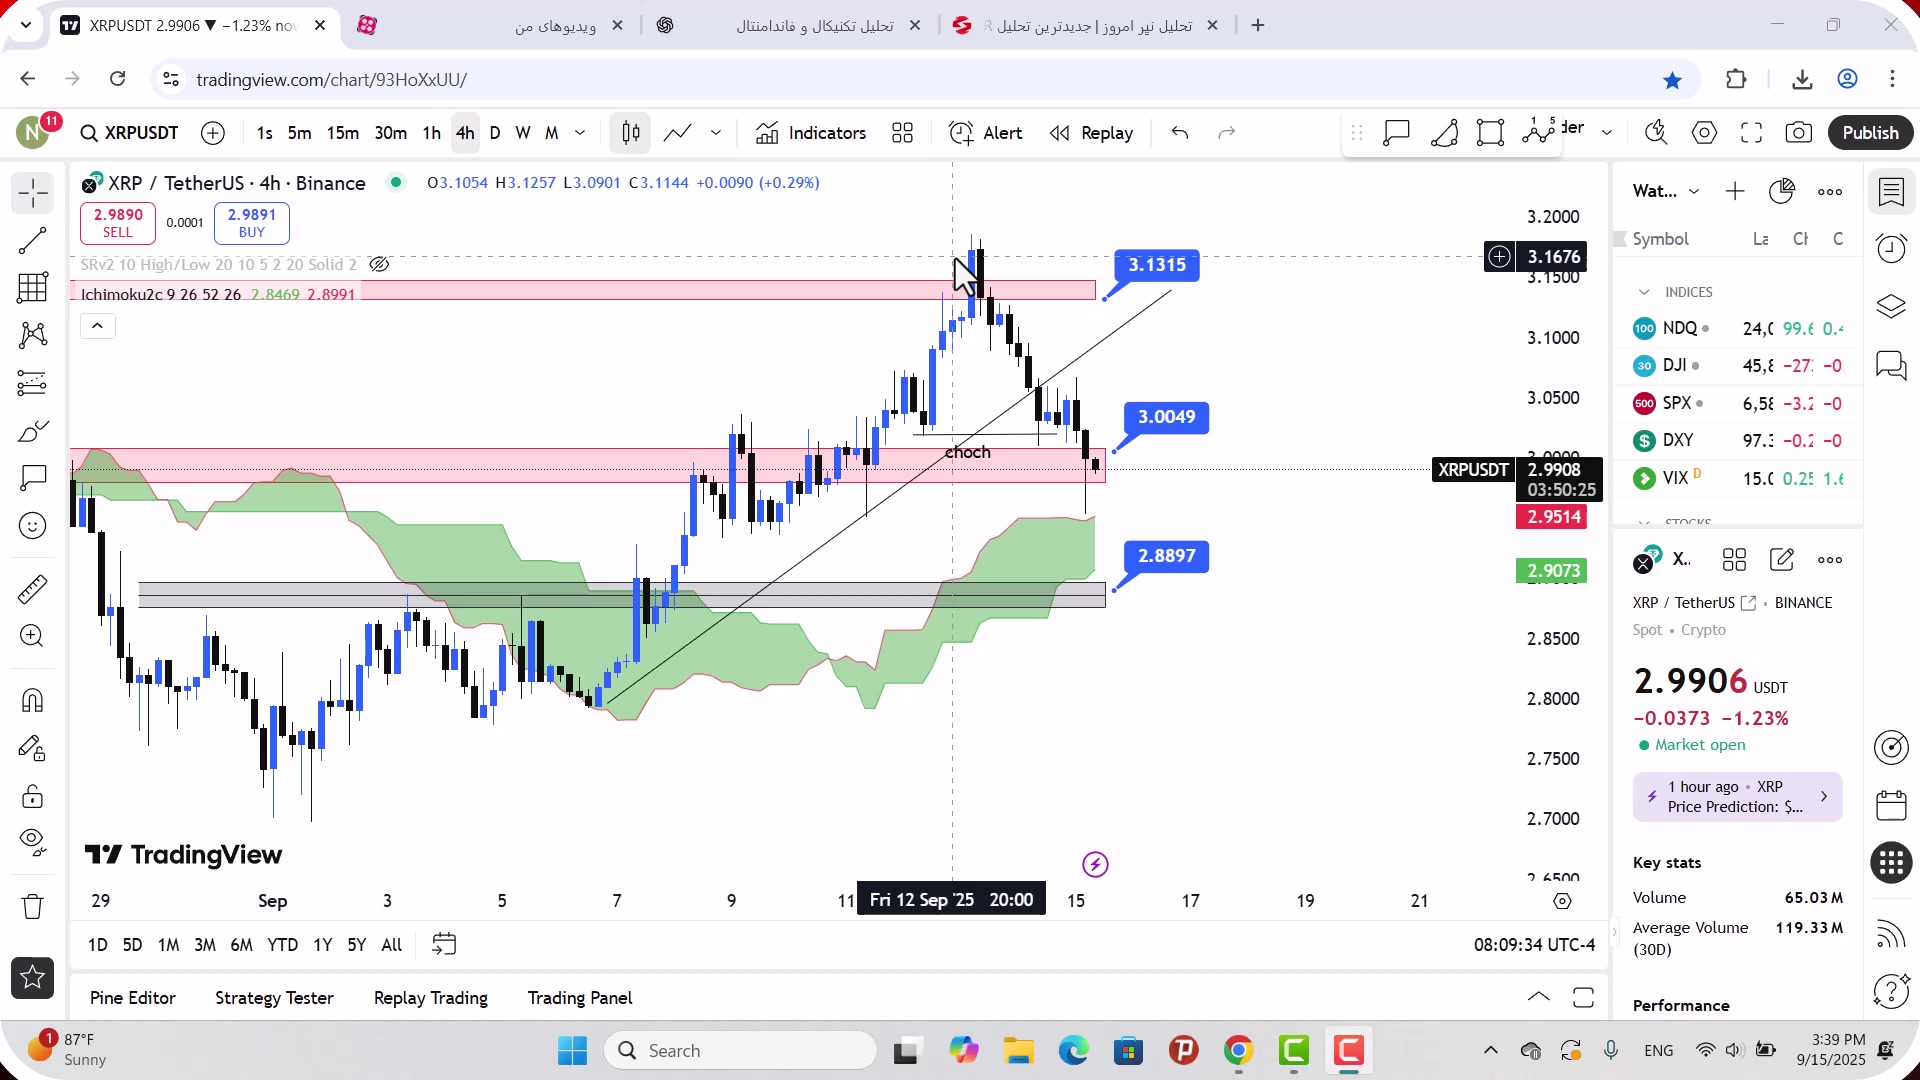The image size is (1920, 1080).
Task: Switch to the 15m timeframe
Action: pos(342,133)
